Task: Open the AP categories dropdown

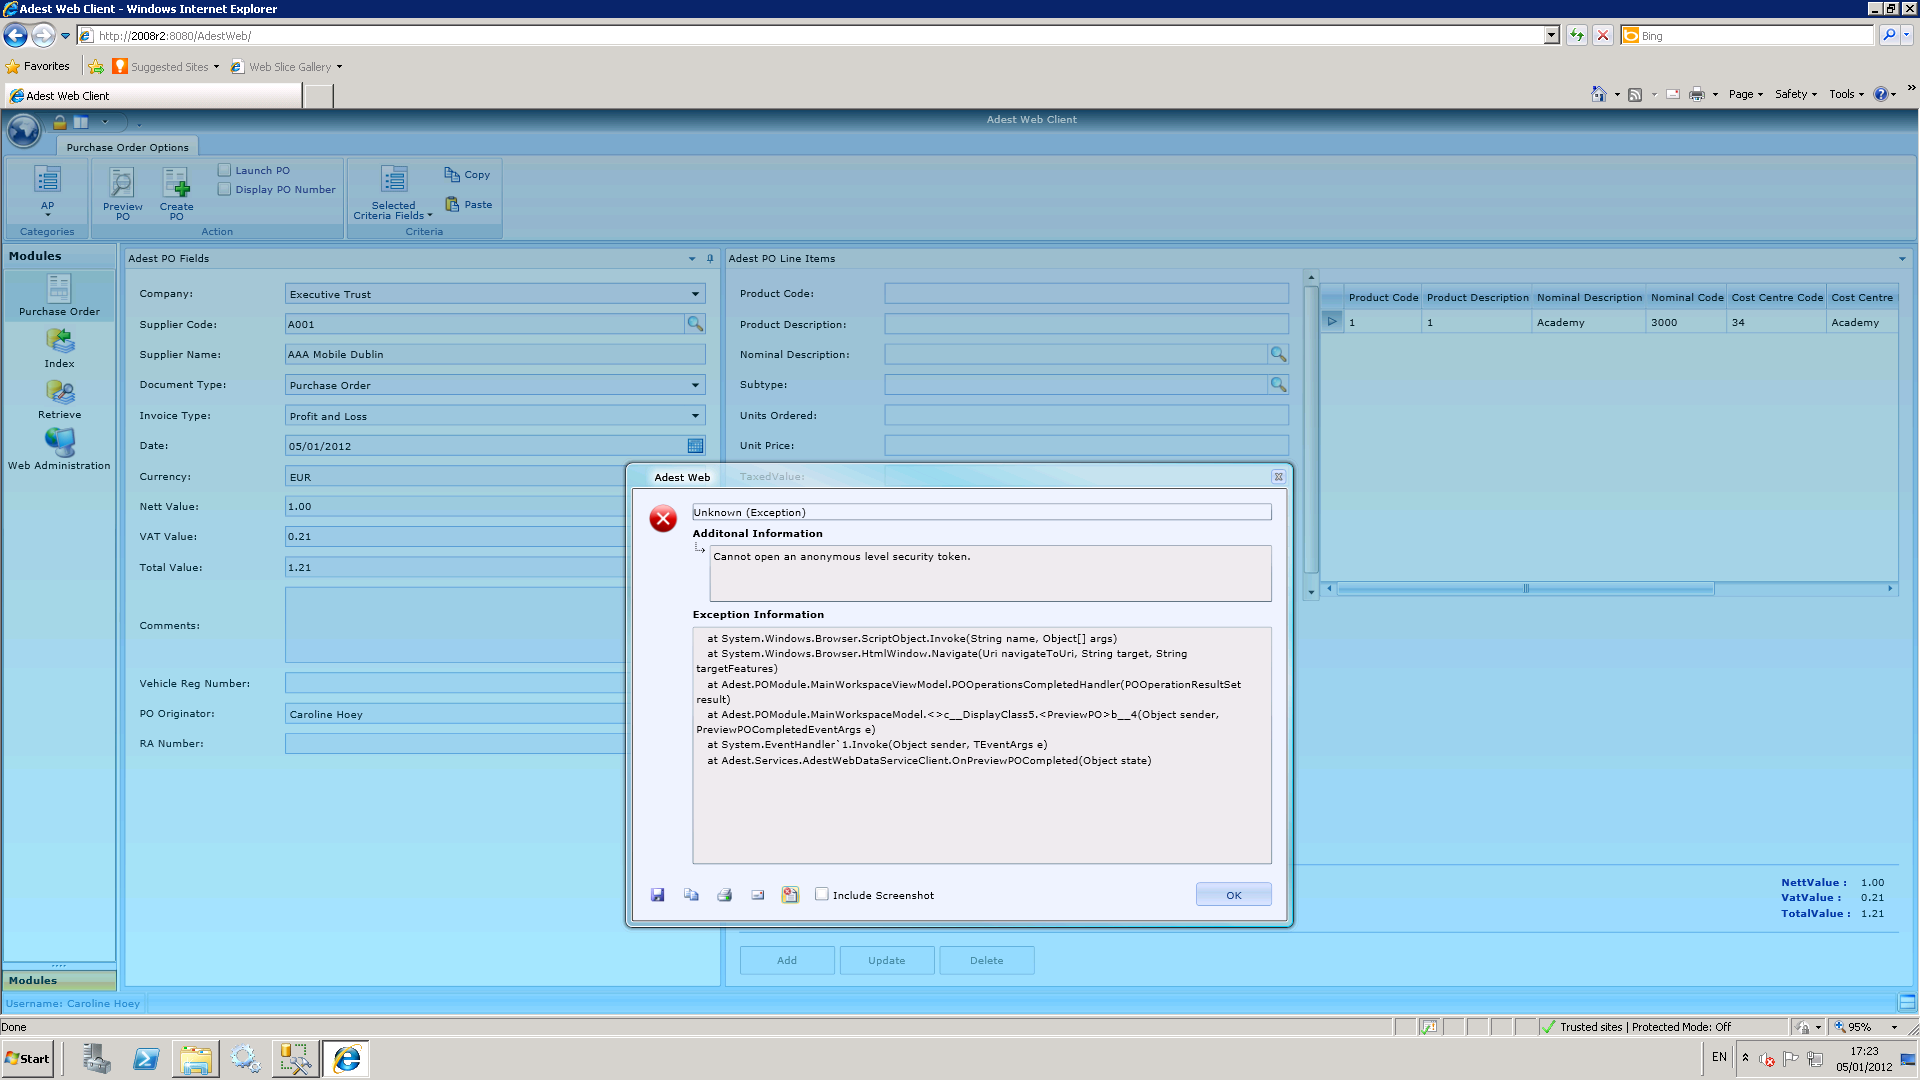Action: (47, 190)
